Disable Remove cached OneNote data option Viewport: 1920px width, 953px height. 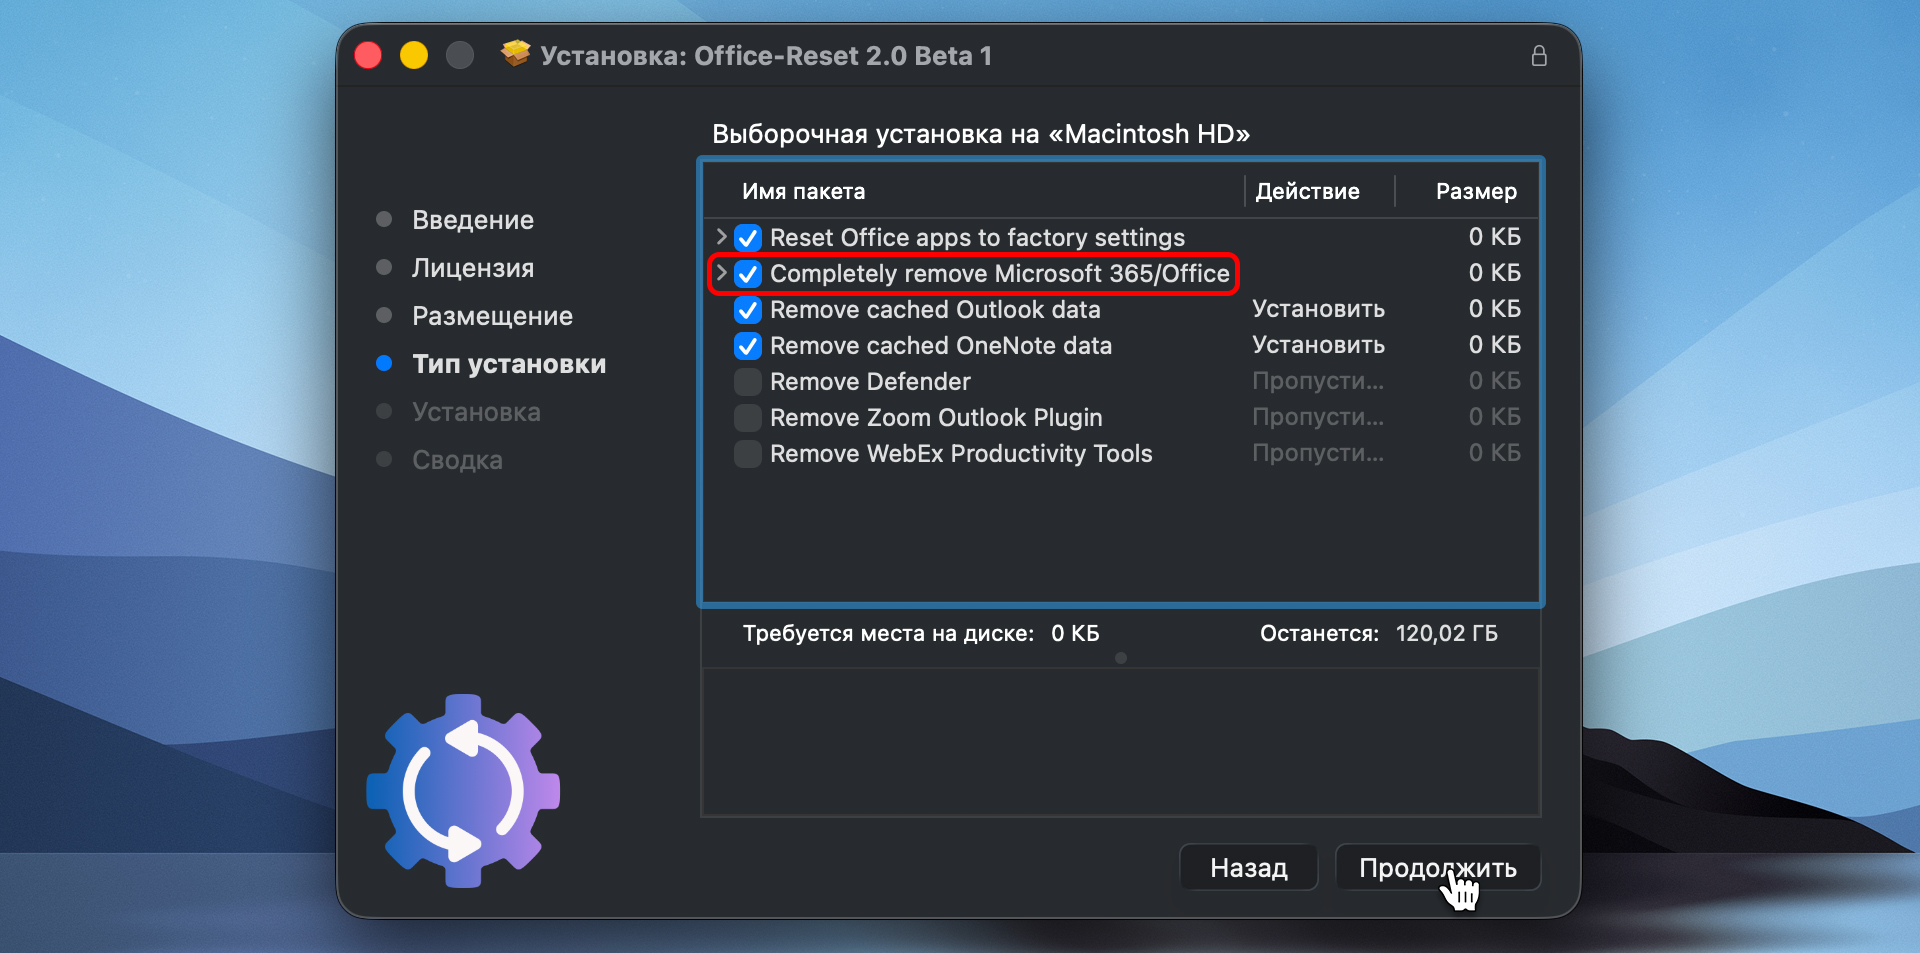[x=748, y=346]
